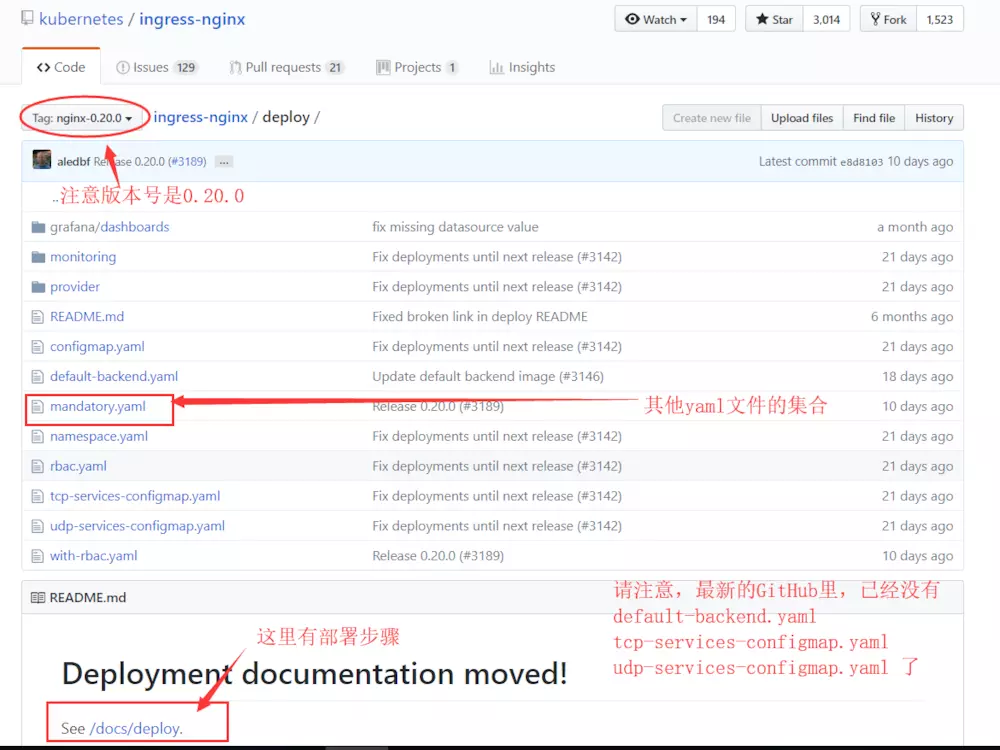Follow the /docs/deploy link
This screenshot has width=1000, height=750.
[x=136, y=728]
